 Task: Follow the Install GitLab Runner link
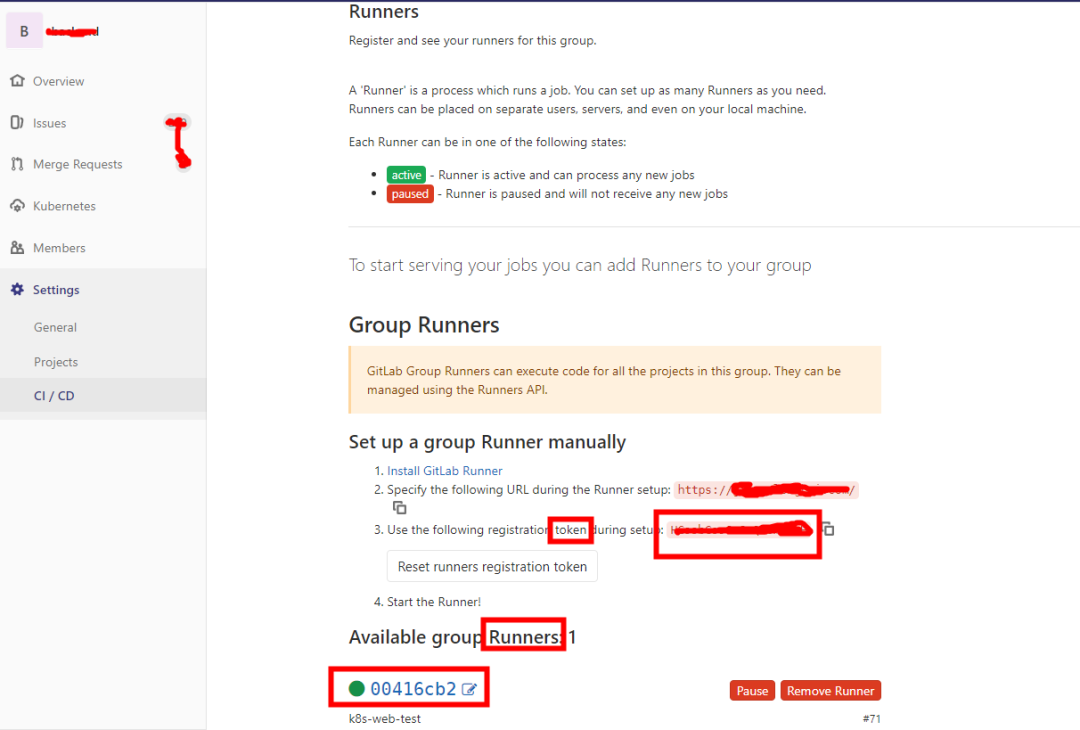[444, 470]
